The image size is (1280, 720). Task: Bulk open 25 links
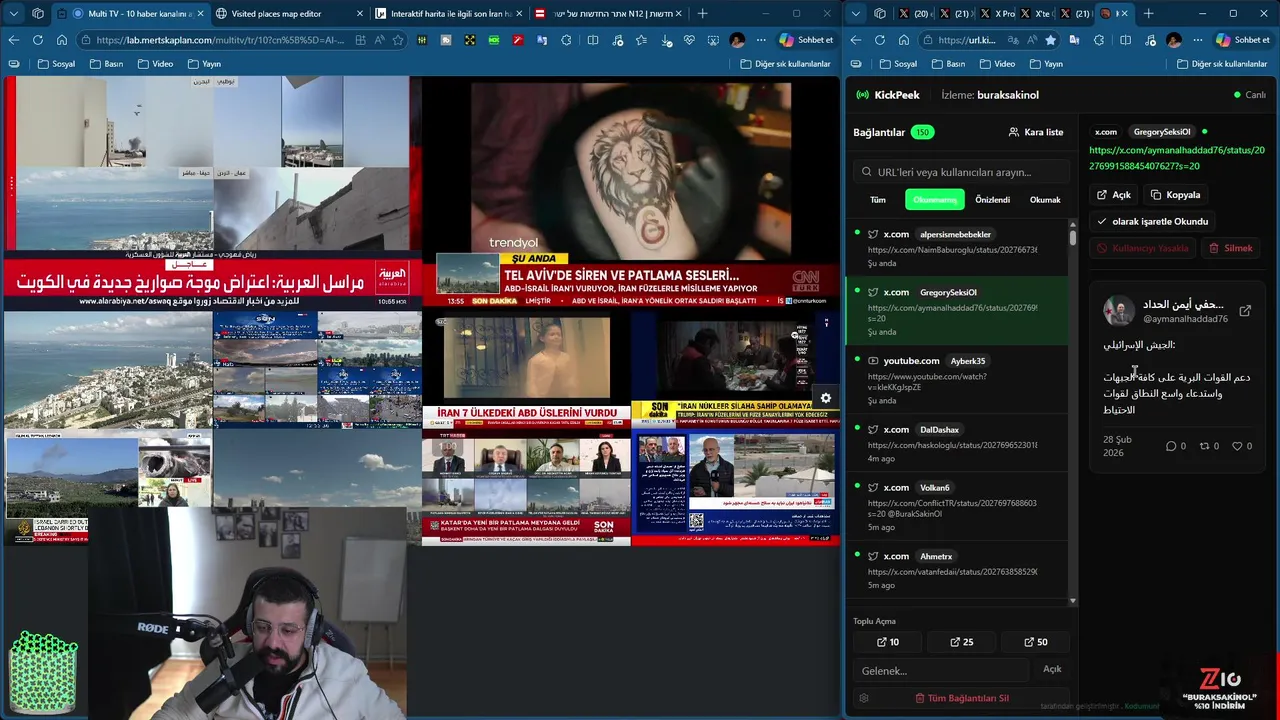(x=961, y=642)
